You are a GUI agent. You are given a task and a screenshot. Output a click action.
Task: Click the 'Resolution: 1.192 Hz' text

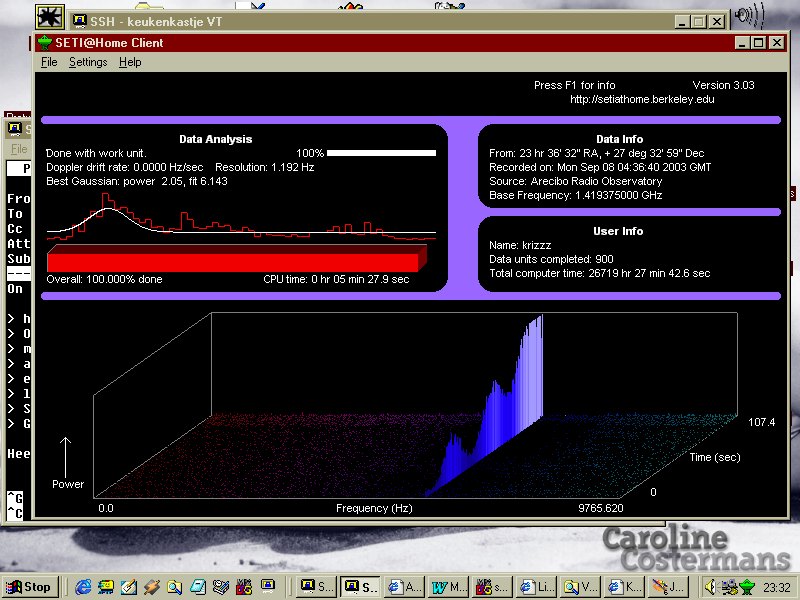point(264,167)
